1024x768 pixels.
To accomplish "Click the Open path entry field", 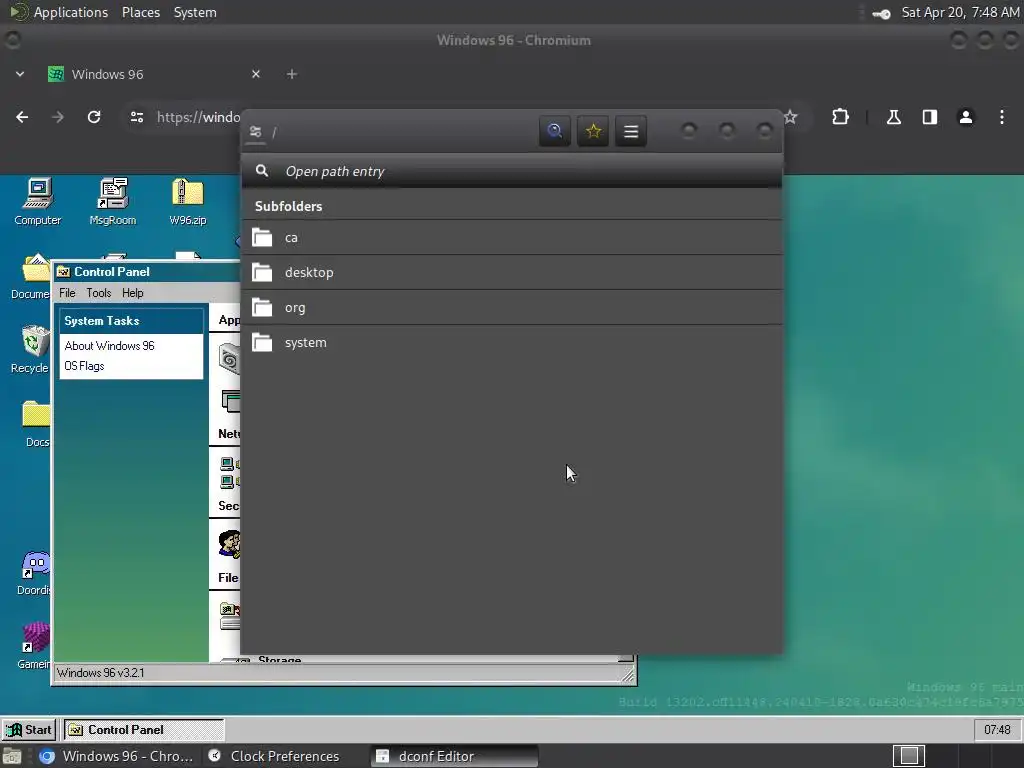I will point(512,171).
